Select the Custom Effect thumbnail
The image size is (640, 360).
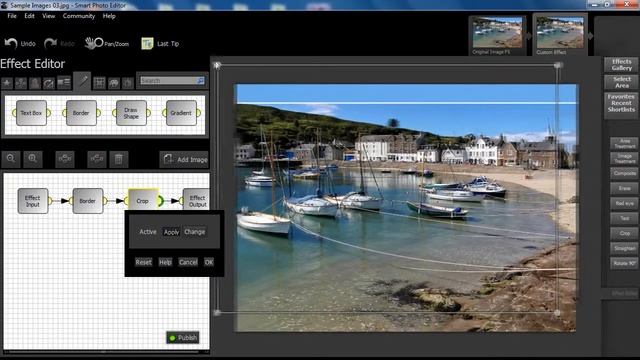pyautogui.click(x=560, y=34)
